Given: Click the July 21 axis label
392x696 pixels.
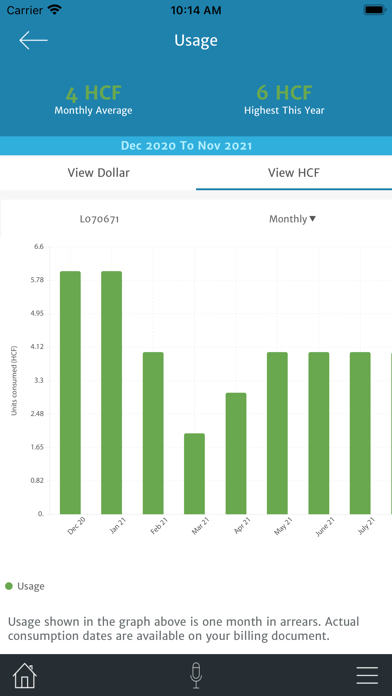Looking at the screenshot, I should 367,526.
